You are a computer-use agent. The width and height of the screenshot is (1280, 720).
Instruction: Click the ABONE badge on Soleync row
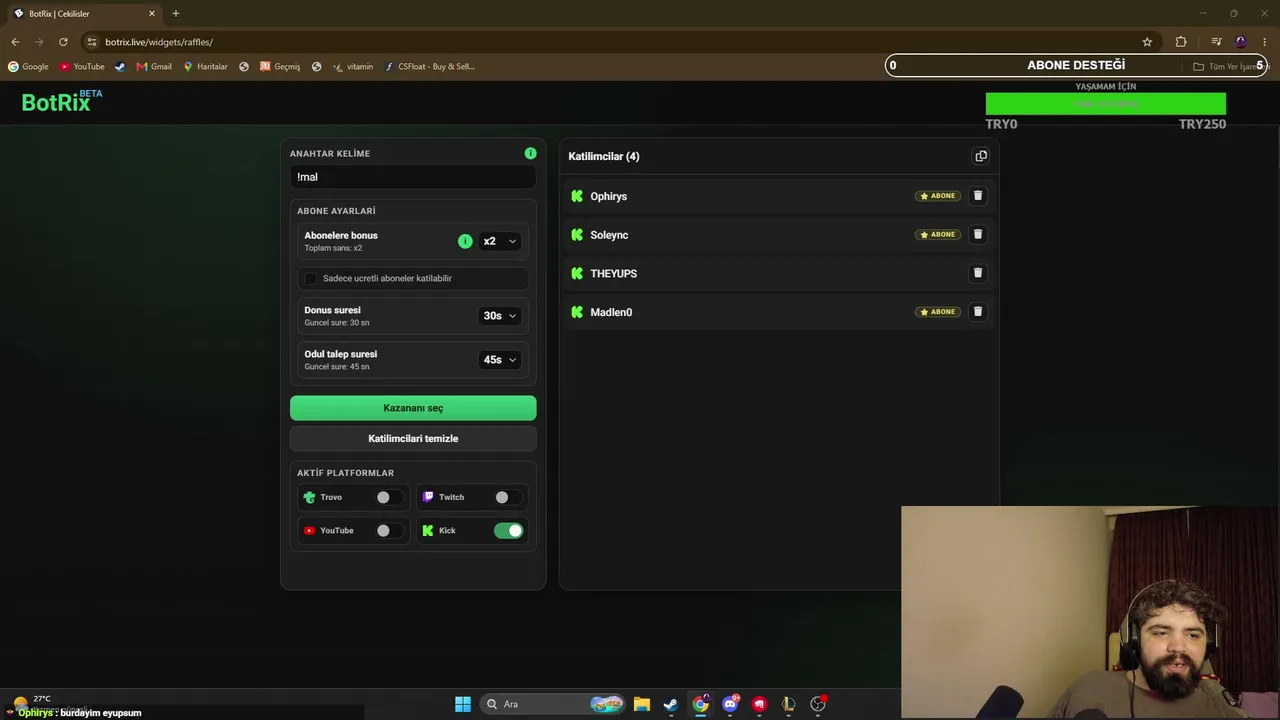(937, 235)
